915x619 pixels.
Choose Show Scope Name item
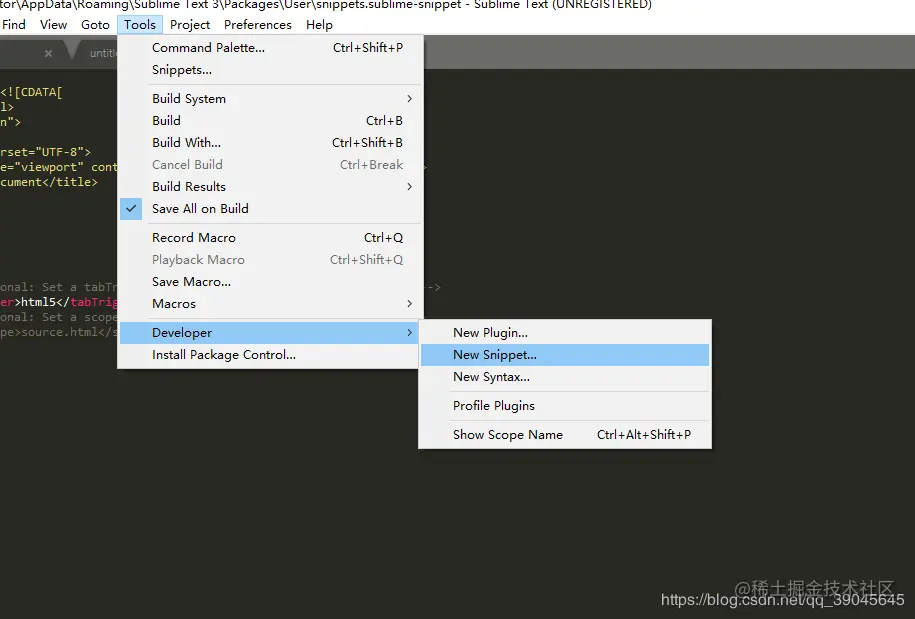[x=565, y=435]
